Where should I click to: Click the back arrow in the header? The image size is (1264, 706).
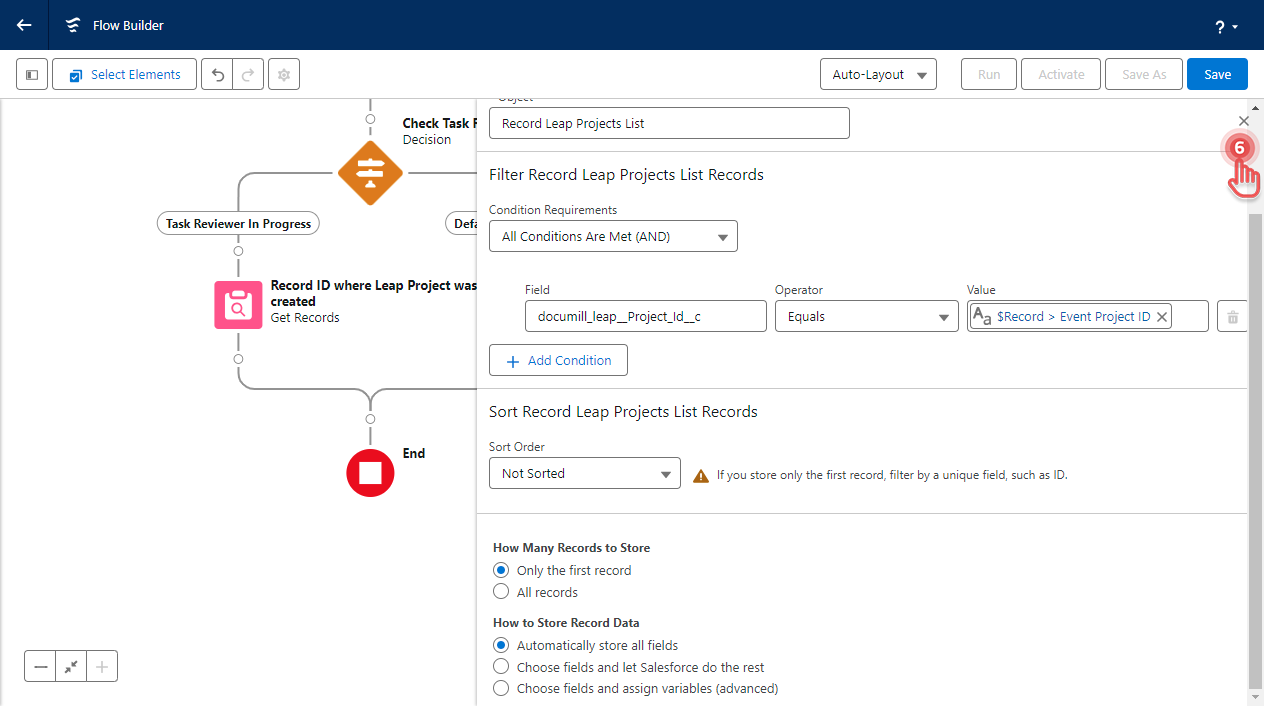(x=24, y=25)
